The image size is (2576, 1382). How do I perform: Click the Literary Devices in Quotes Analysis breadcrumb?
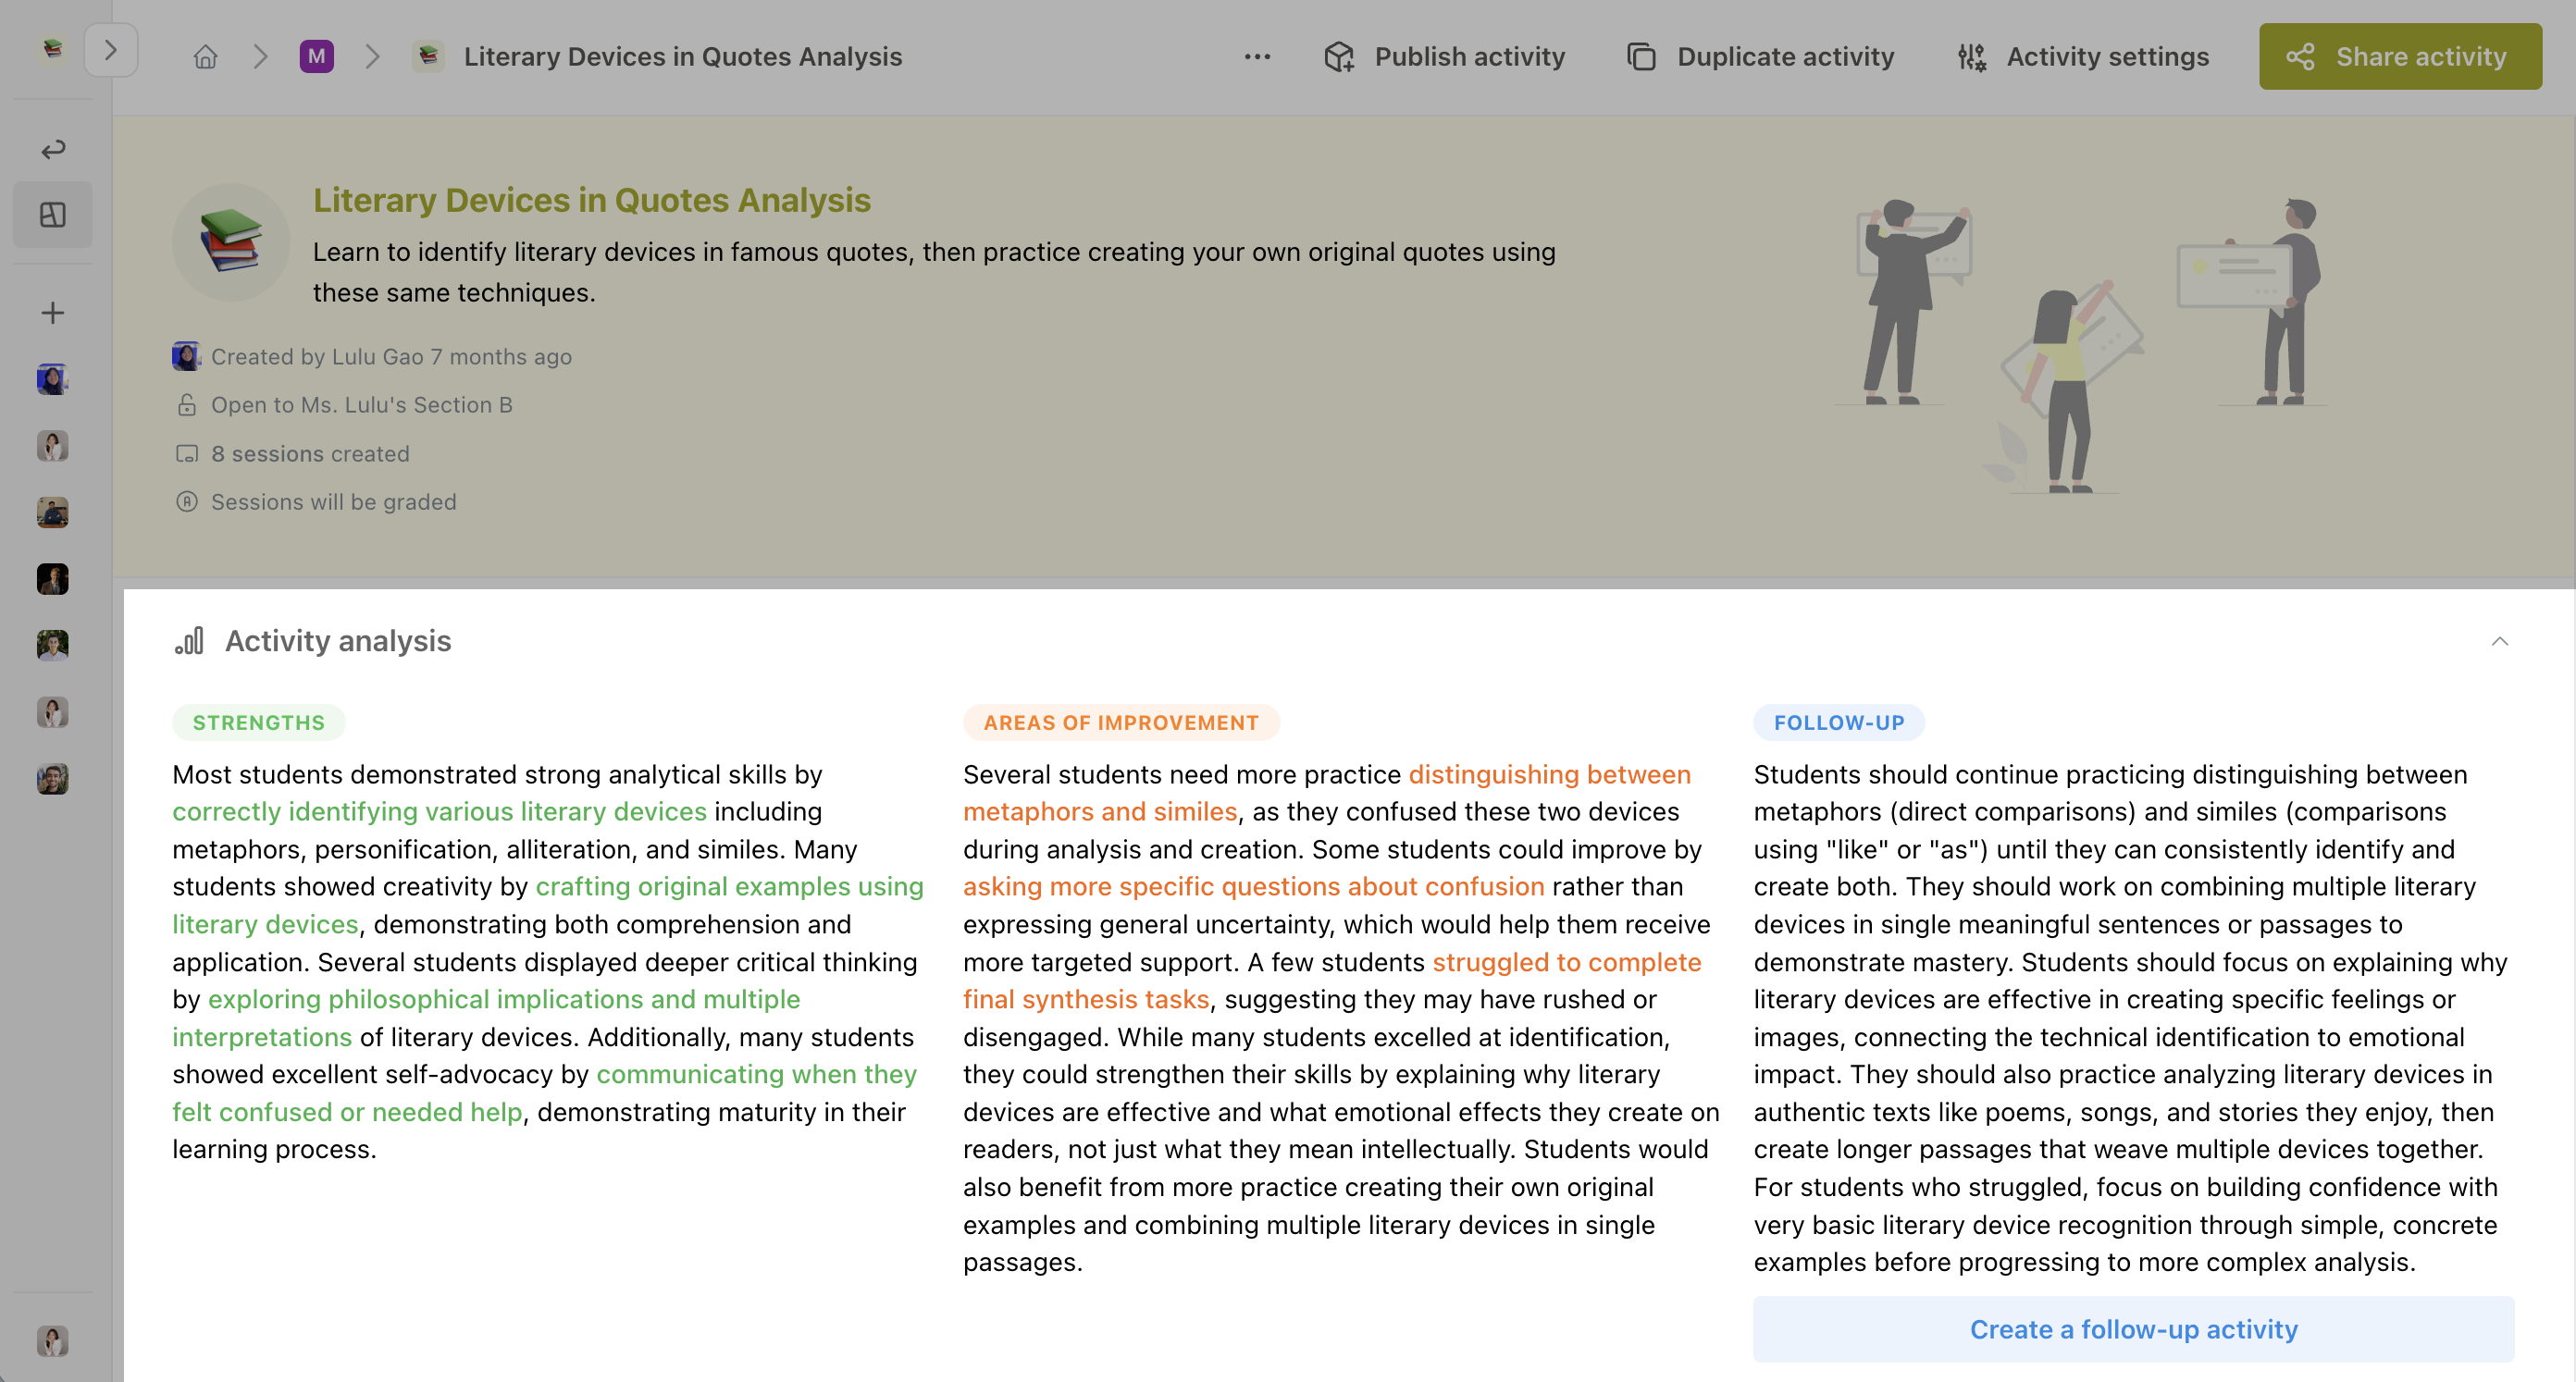tap(682, 57)
